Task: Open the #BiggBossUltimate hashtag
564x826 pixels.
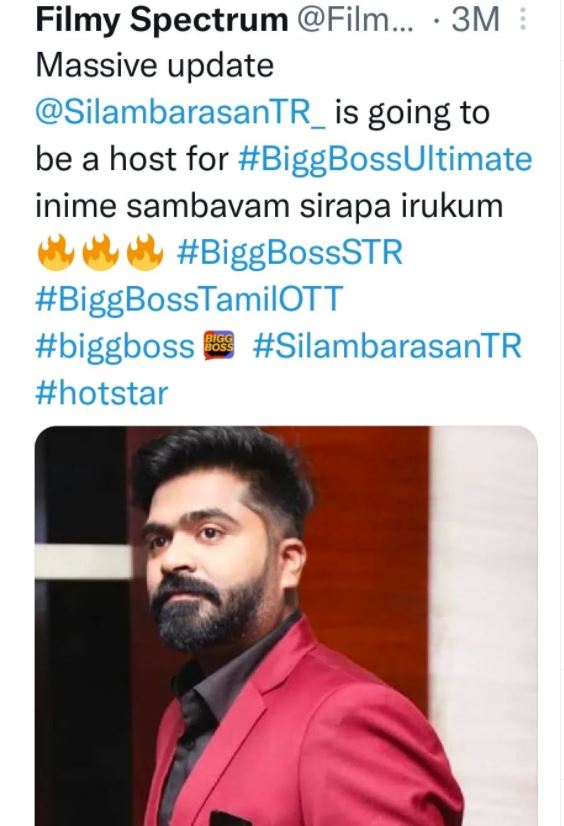Action: click(385, 159)
